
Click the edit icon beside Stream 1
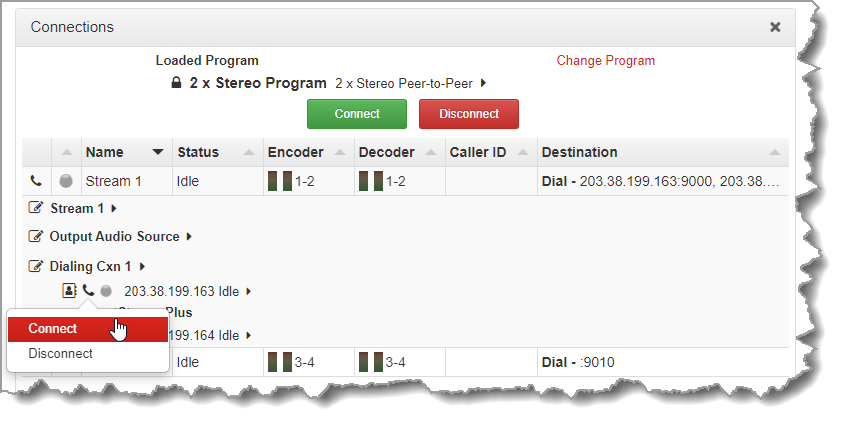pyautogui.click(x=37, y=208)
